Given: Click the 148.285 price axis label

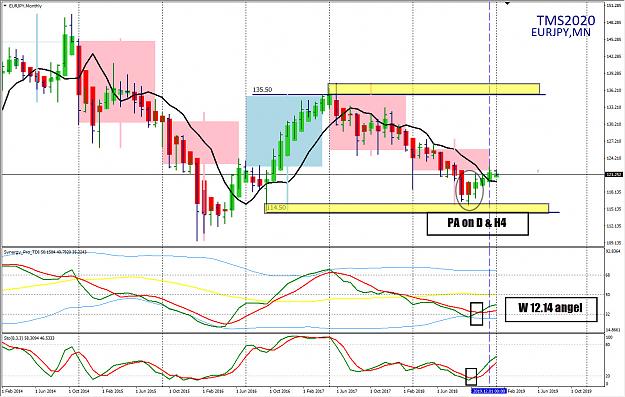Looking at the screenshot, I should point(613,23).
